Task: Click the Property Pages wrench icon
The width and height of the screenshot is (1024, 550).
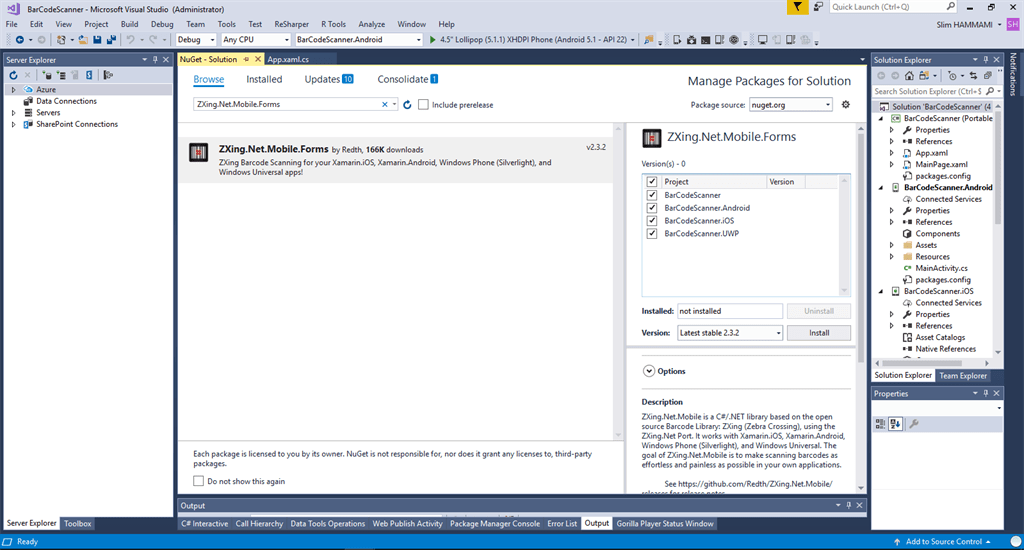Action: tap(914, 424)
